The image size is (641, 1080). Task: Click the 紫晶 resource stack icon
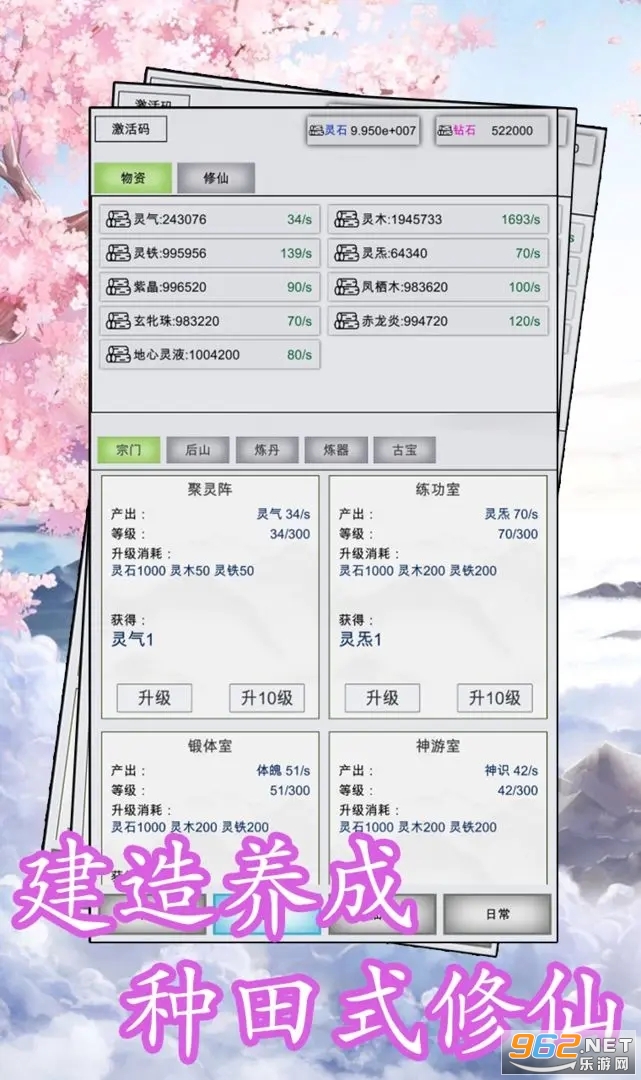pos(118,287)
